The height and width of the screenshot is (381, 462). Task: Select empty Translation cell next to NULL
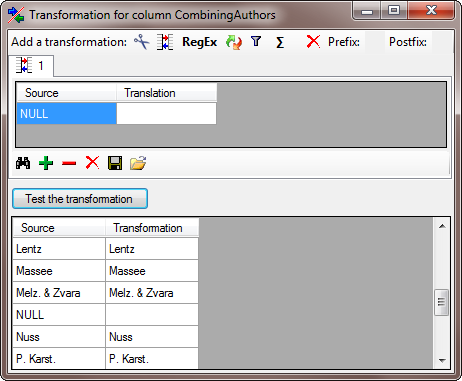166,114
